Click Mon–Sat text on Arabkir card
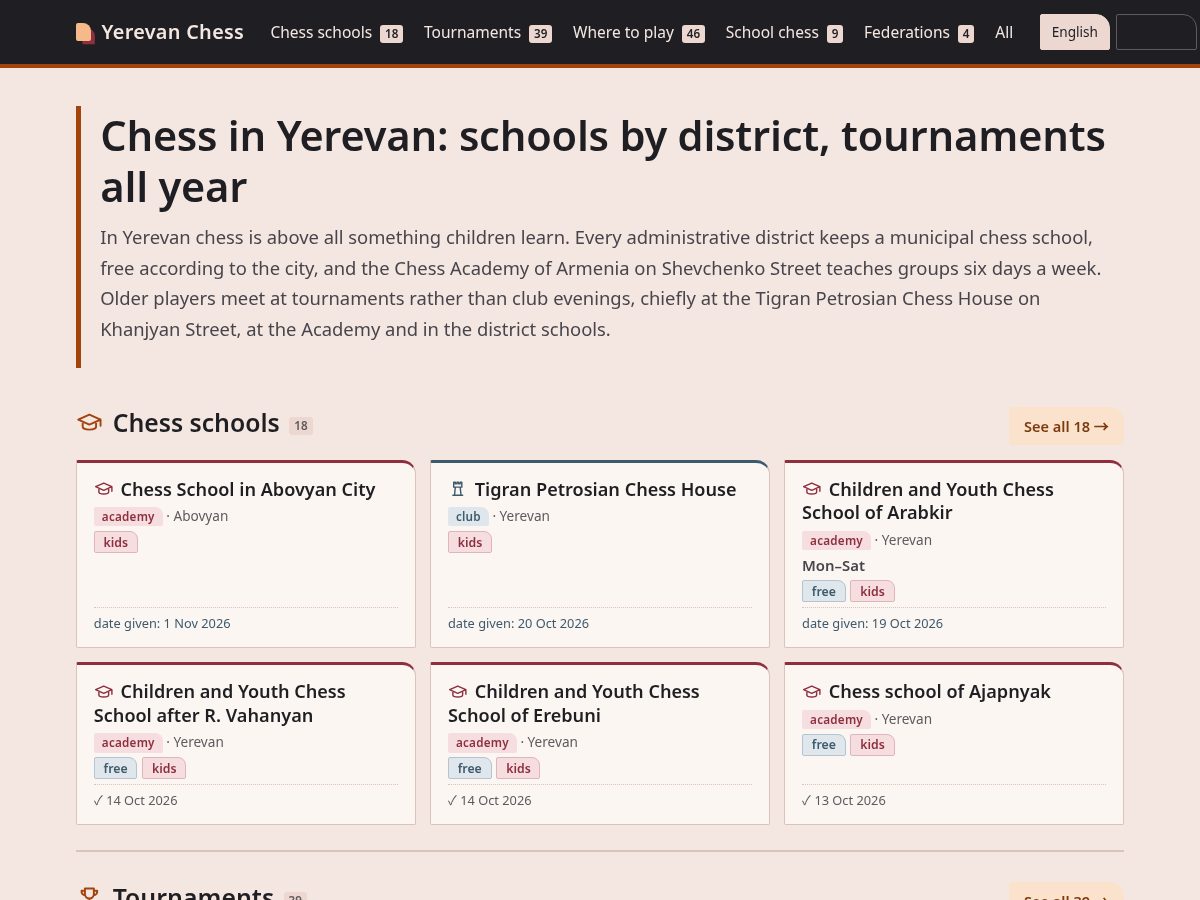1200x900 pixels. 833,566
